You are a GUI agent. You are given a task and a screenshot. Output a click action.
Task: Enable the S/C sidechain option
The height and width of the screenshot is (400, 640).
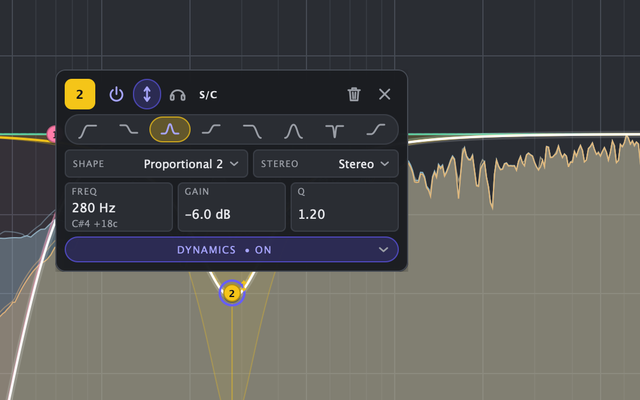pyautogui.click(x=208, y=95)
